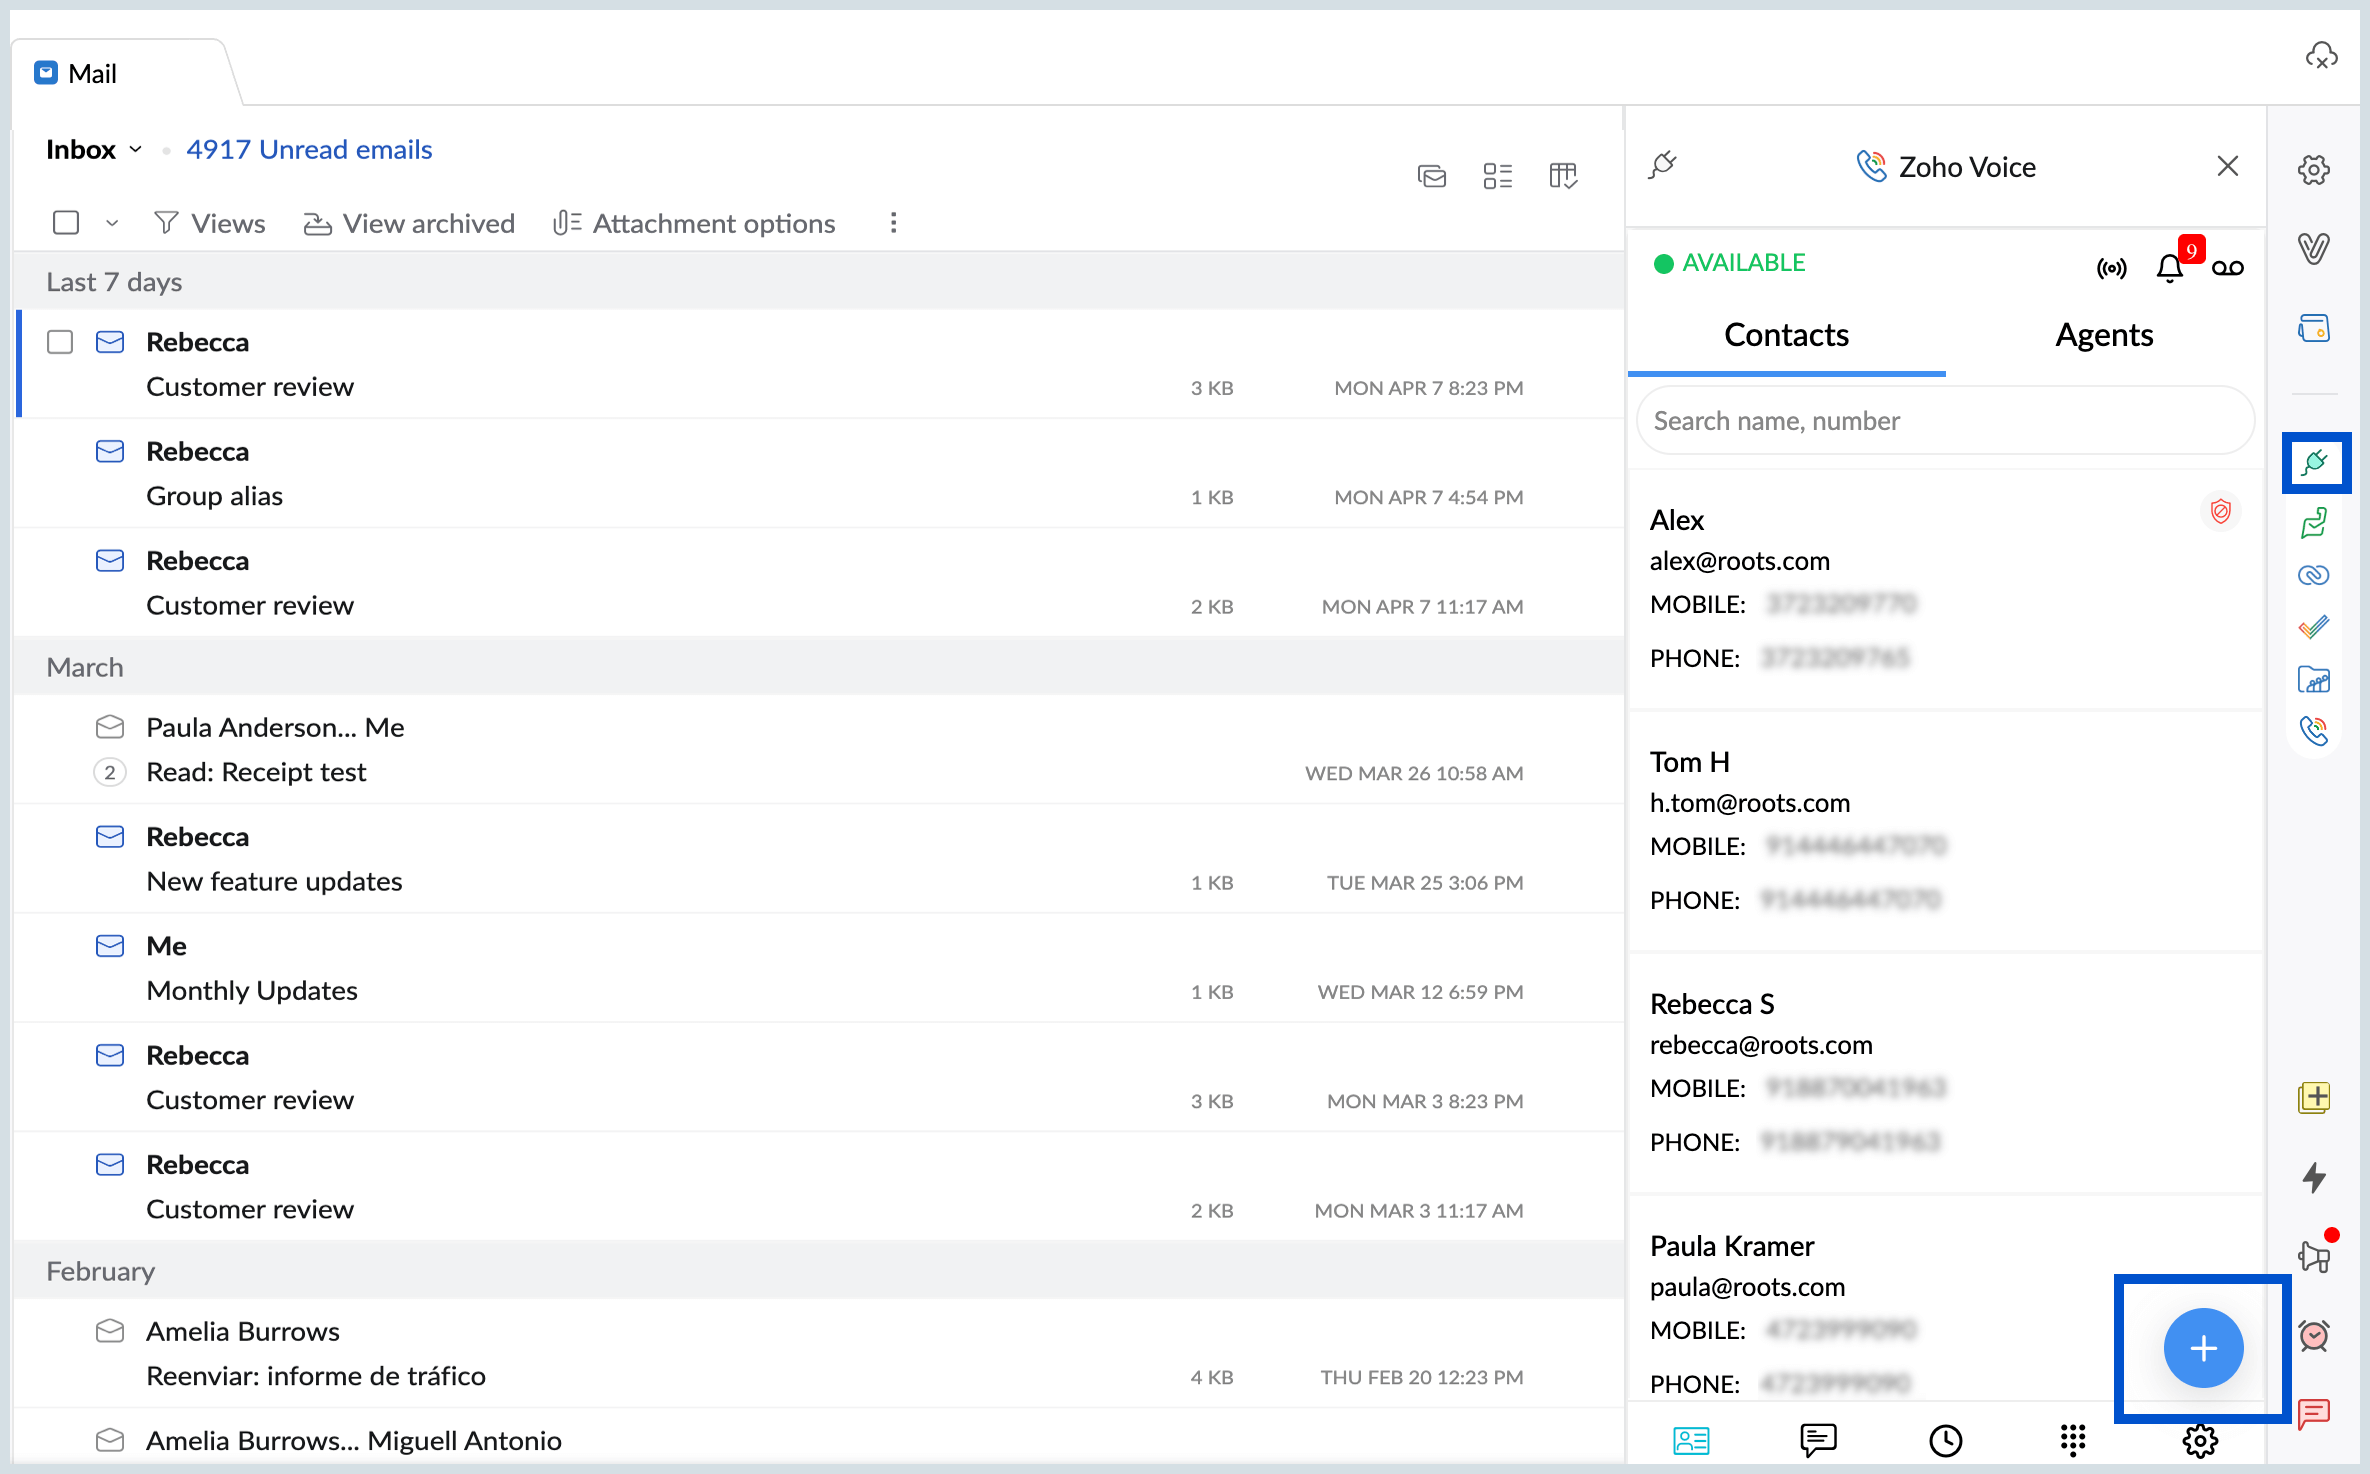Open voicemail icon in Zoho Voice
This screenshot has width=2370, height=1474.
[x=2227, y=267]
